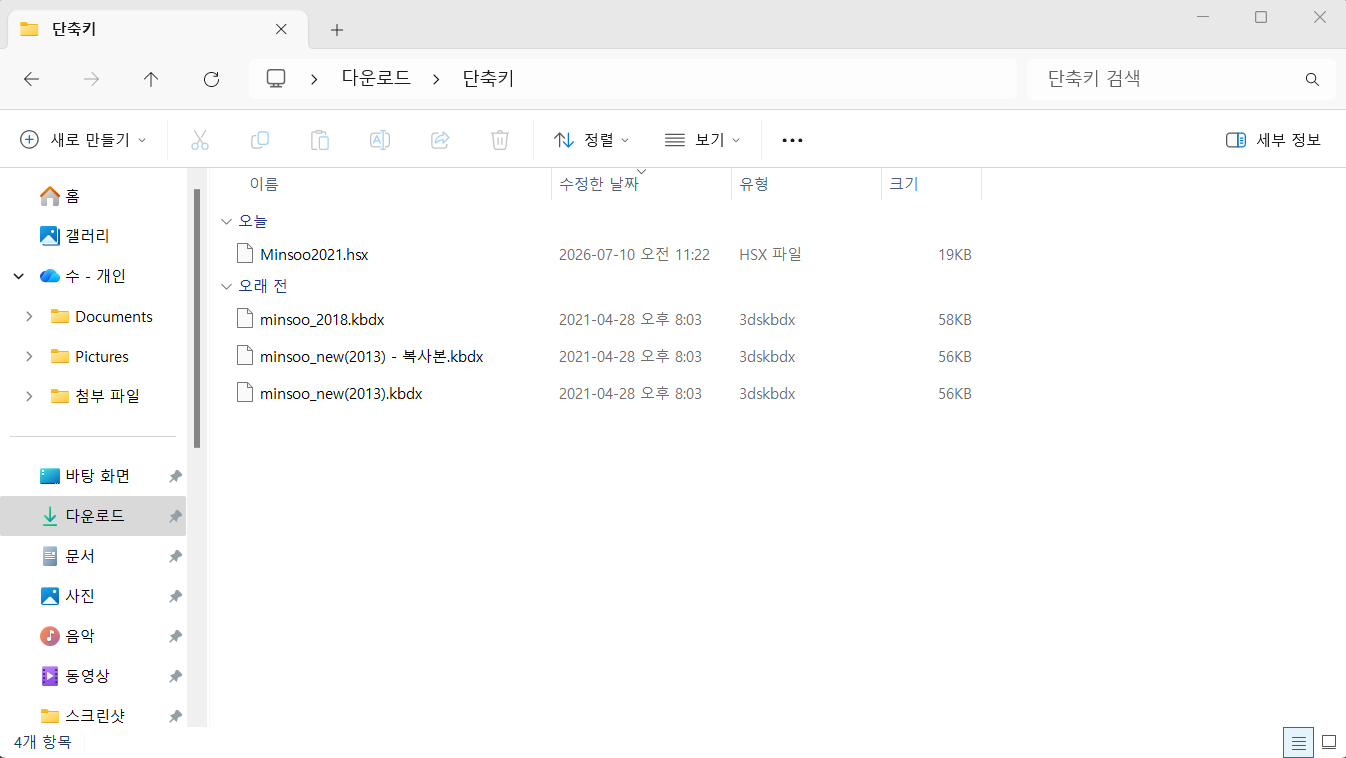This screenshot has height=758, width=1346.
Task: Switch to large thumbnails view in status bar
Action: (x=1329, y=742)
